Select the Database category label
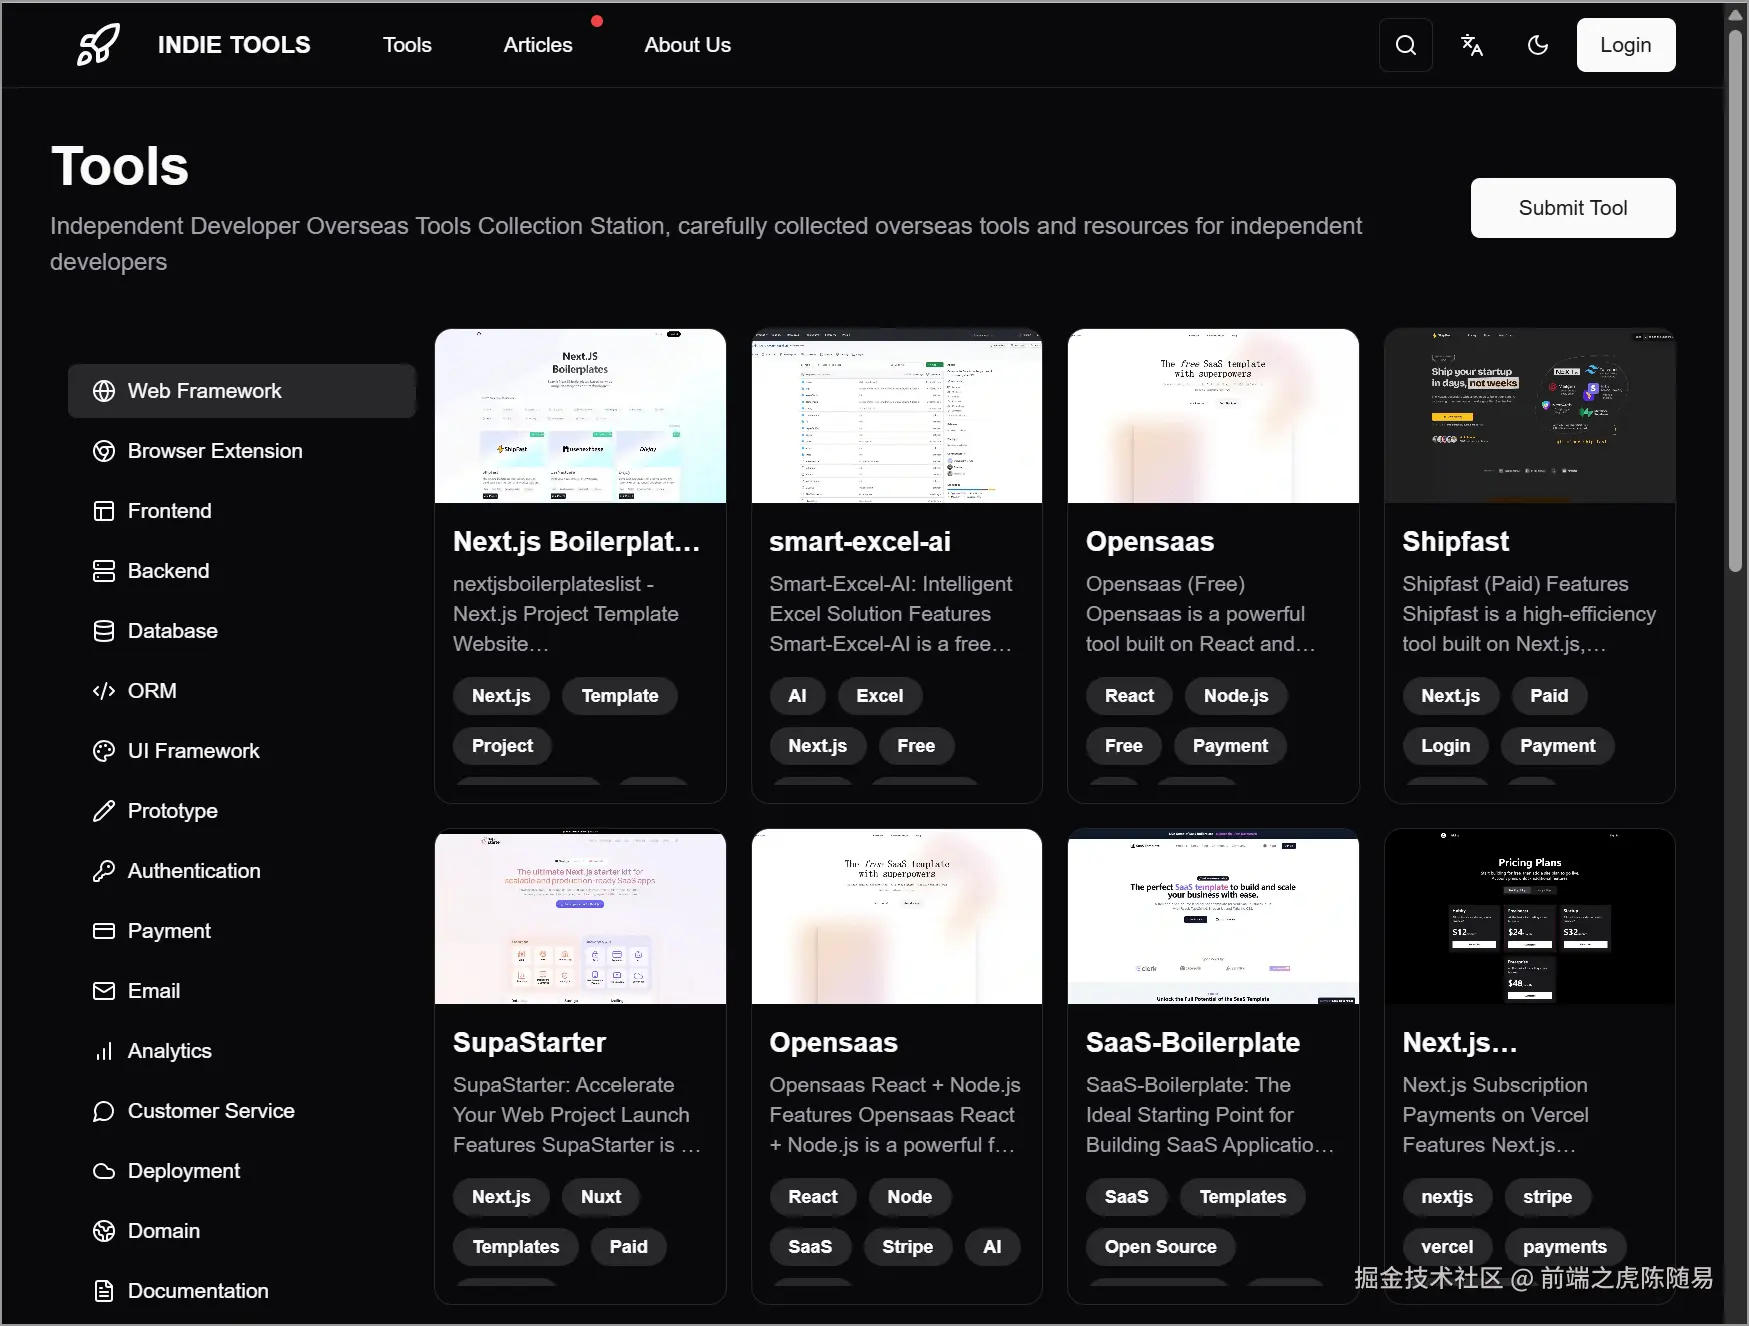This screenshot has width=1749, height=1326. (173, 631)
